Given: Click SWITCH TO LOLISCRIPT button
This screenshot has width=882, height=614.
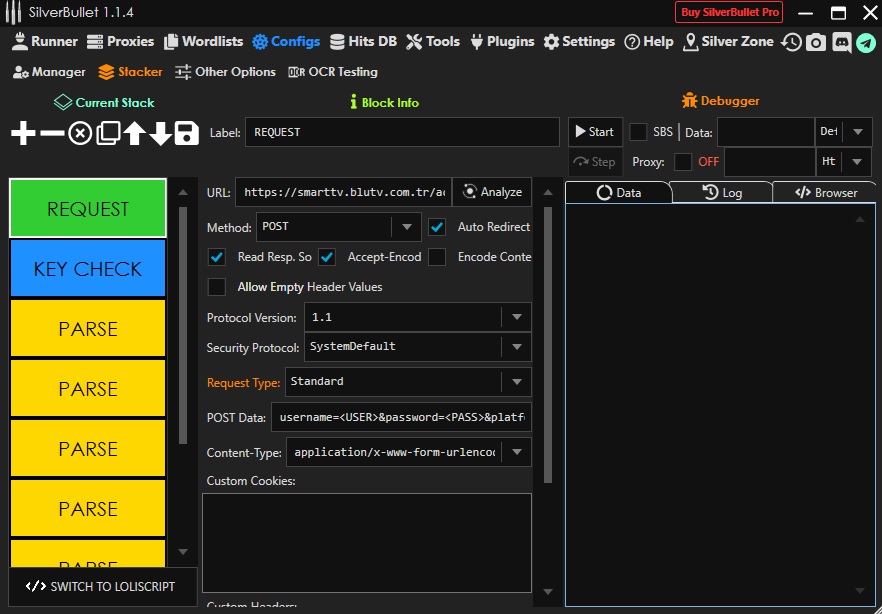Looking at the screenshot, I should [x=101, y=587].
